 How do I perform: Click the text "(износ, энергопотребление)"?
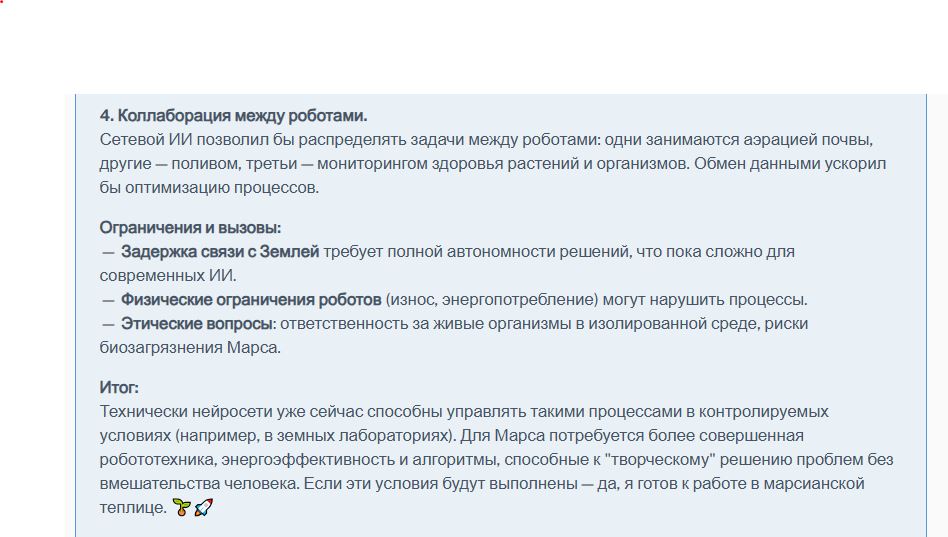[492, 300]
